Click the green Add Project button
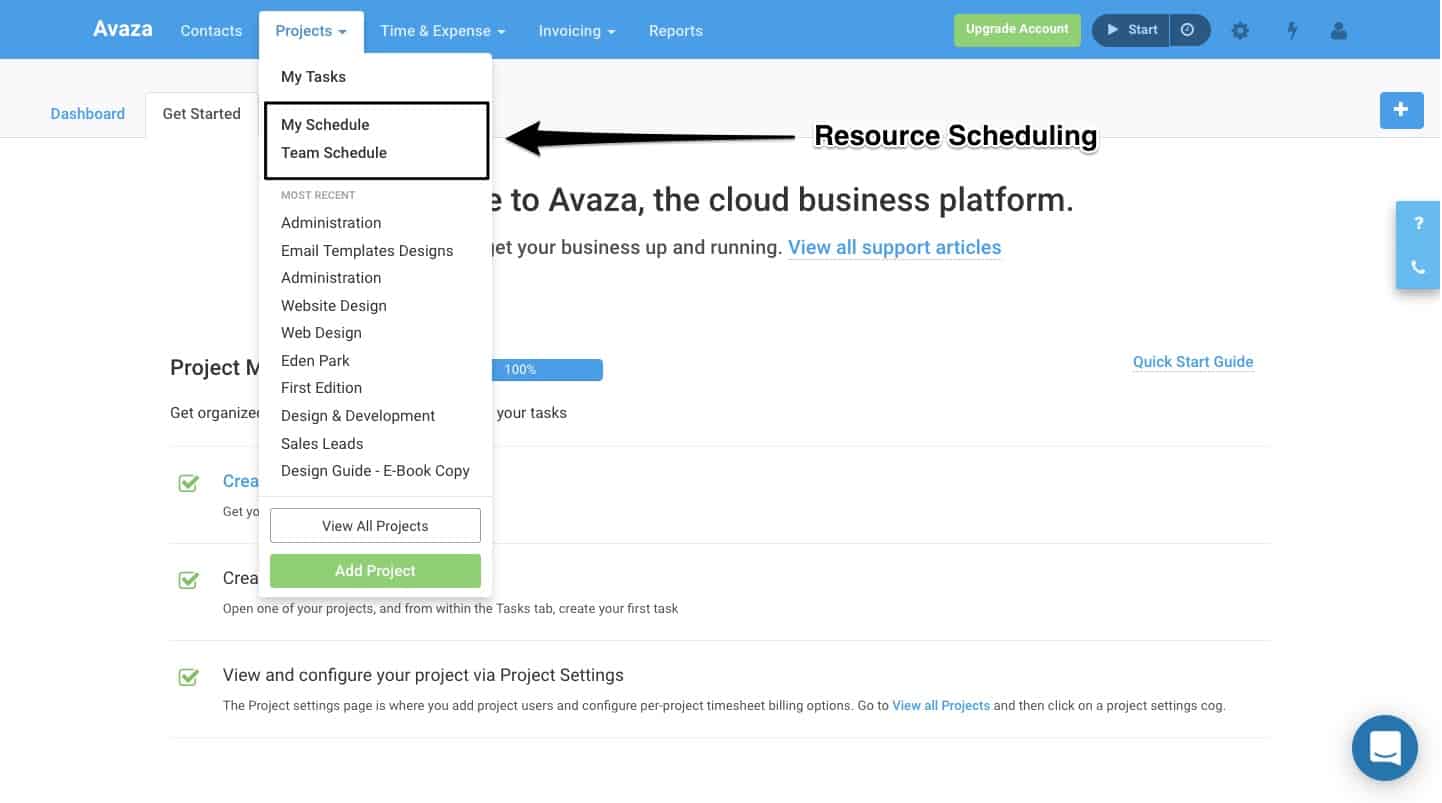This screenshot has height=803, width=1442. pyautogui.click(x=375, y=570)
